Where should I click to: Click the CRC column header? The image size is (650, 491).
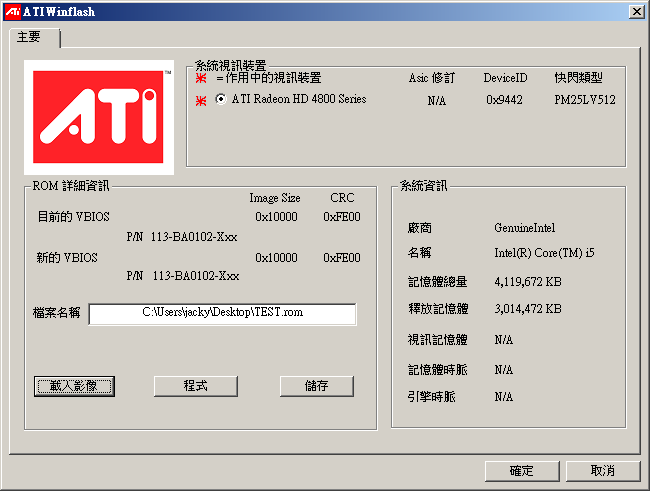coord(342,198)
